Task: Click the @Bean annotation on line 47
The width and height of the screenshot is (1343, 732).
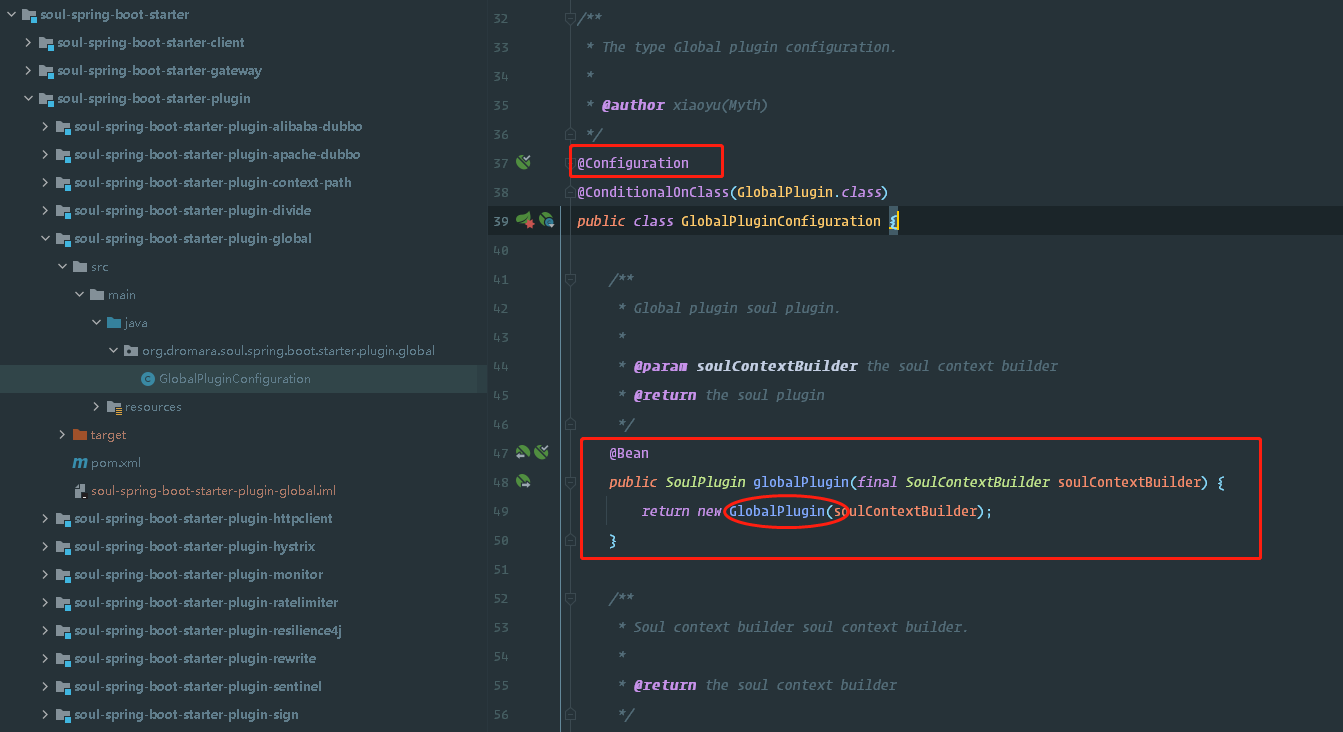Action: coord(629,453)
